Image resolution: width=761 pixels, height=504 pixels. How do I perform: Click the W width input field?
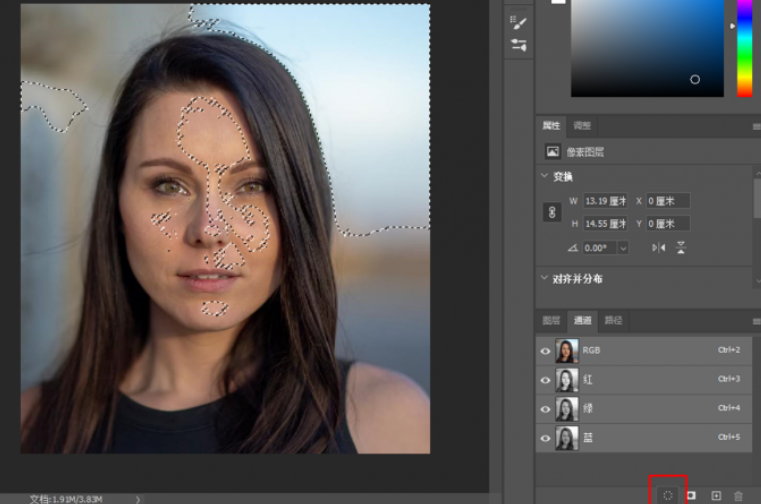click(x=606, y=201)
